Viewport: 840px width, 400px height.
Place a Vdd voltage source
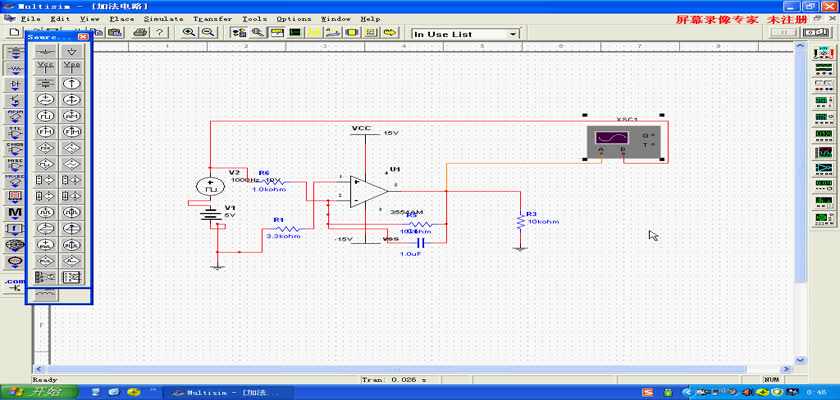pyautogui.click(x=71, y=67)
